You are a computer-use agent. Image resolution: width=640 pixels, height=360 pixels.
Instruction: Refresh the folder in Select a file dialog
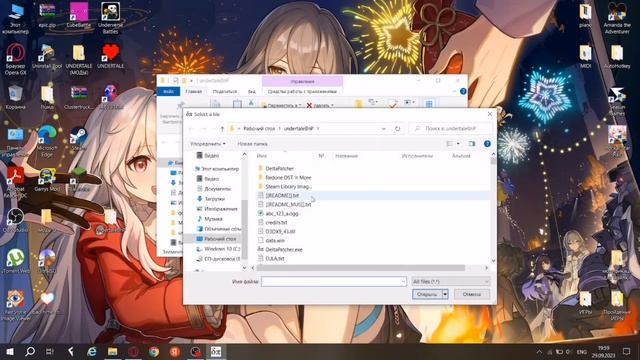[397, 129]
